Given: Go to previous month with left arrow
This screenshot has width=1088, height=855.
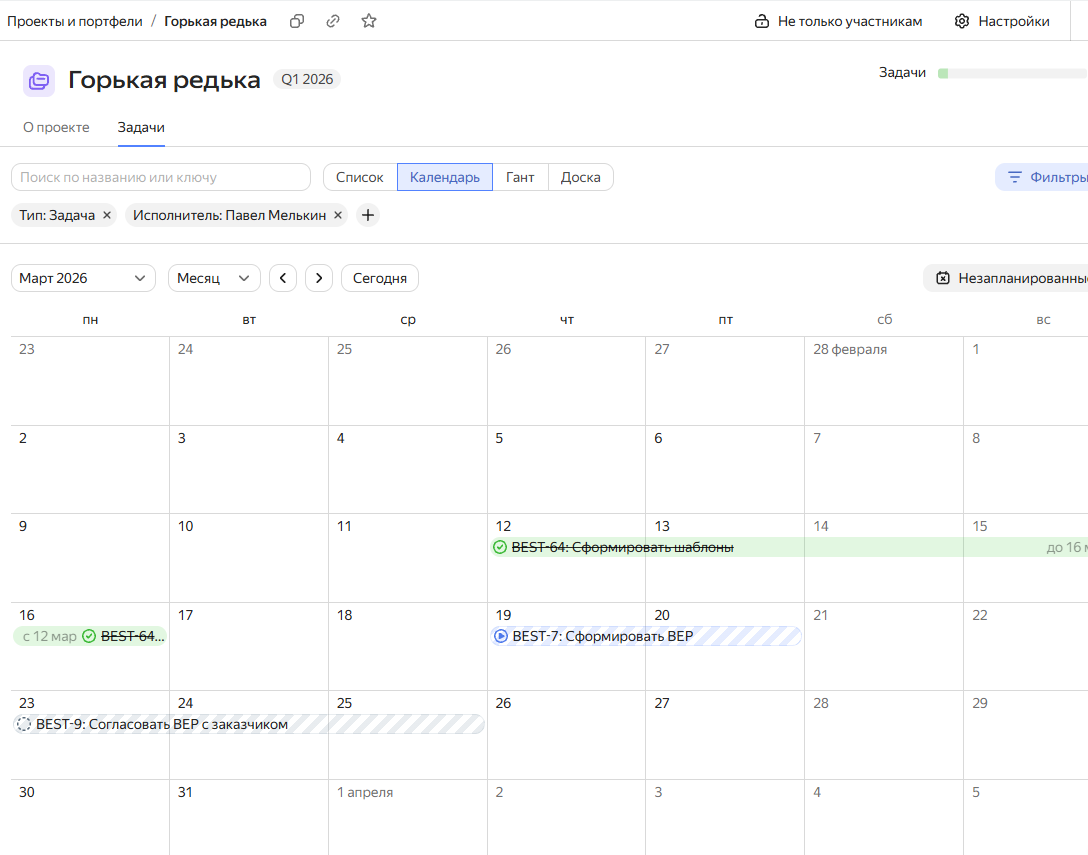Looking at the screenshot, I should click(283, 278).
